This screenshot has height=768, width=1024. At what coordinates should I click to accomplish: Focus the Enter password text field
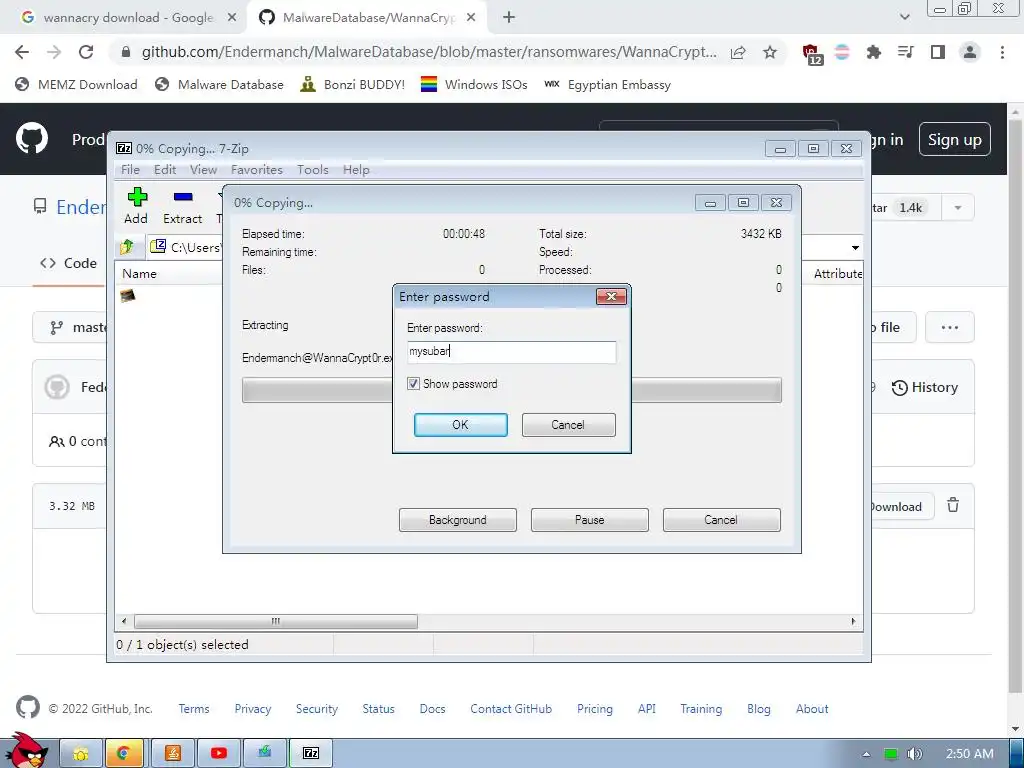pos(511,351)
